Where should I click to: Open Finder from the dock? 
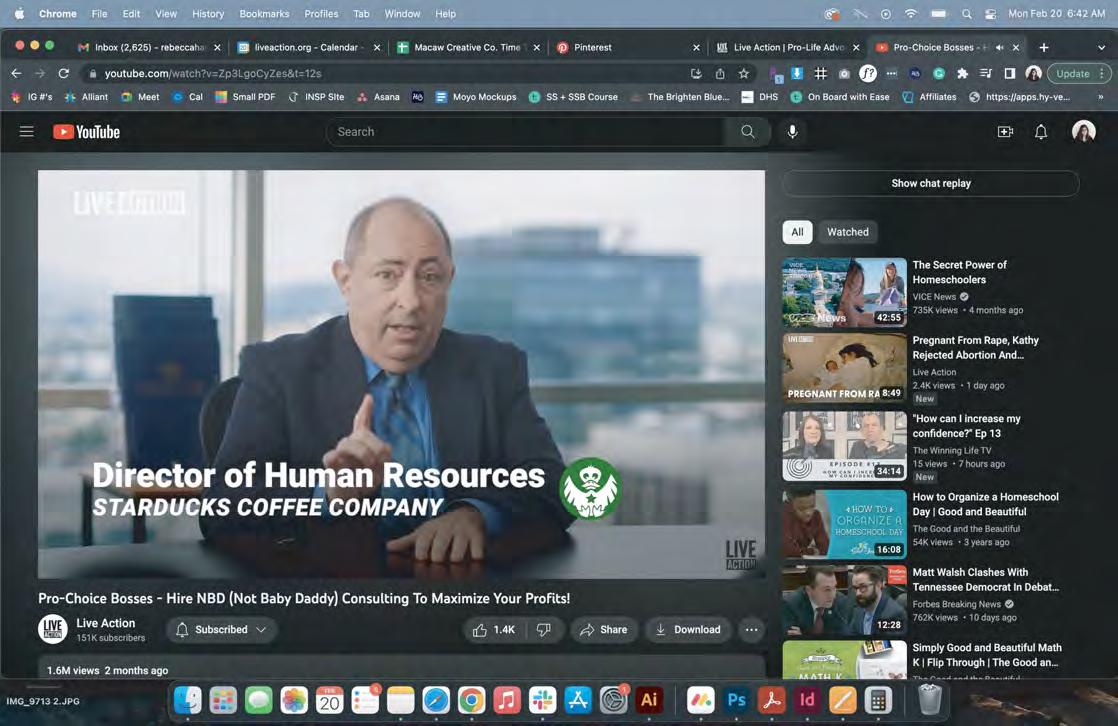(x=188, y=700)
